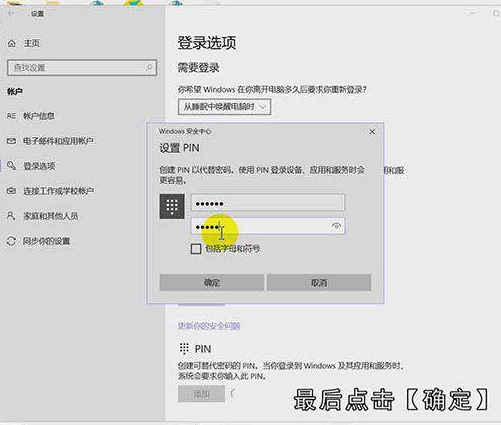Open 连接工作或学校帐户 section
Image resolution: width=501 pixels, height=425 pixels.
tap(58, 191)
